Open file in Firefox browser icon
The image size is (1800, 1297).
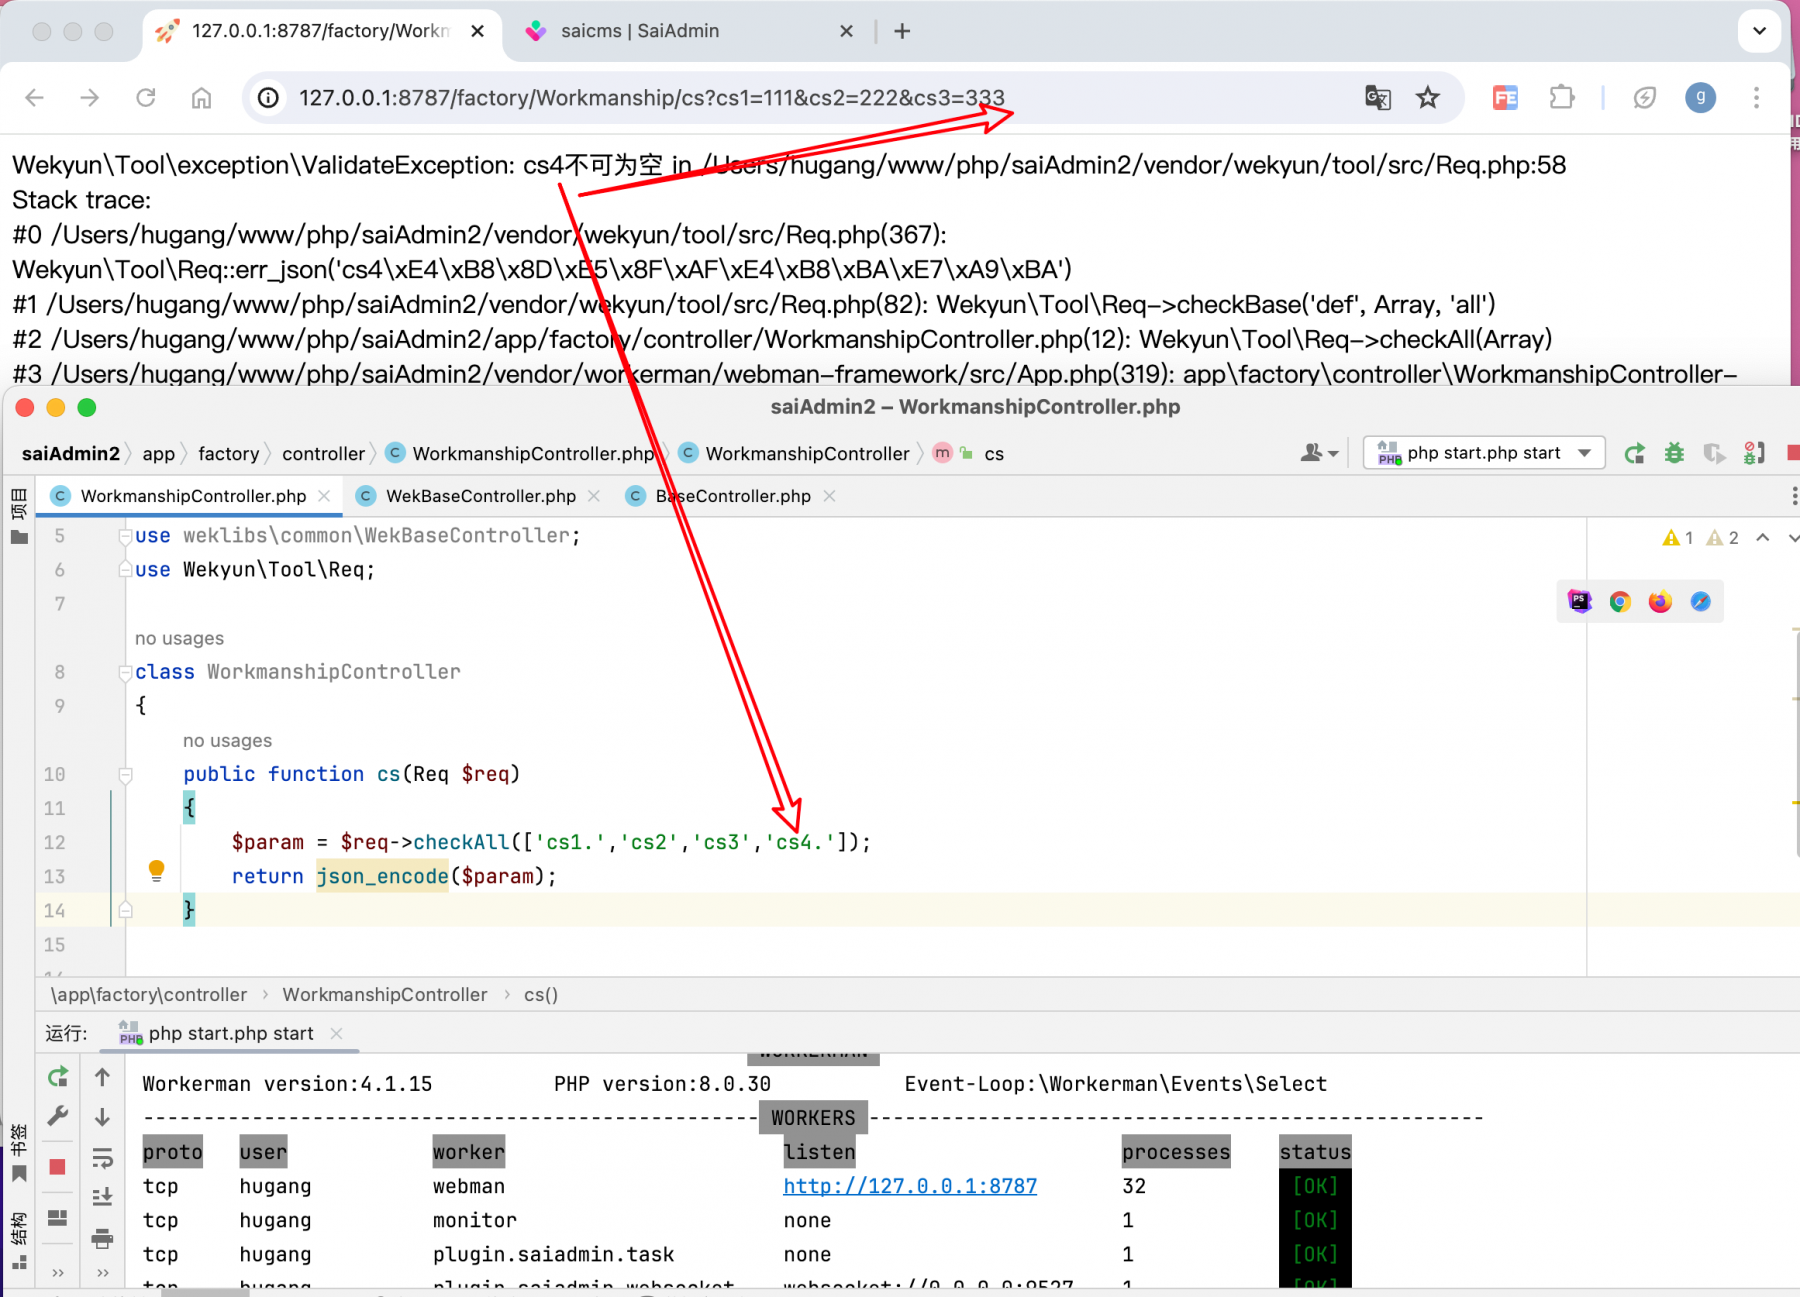click(x=1660, y=601)
